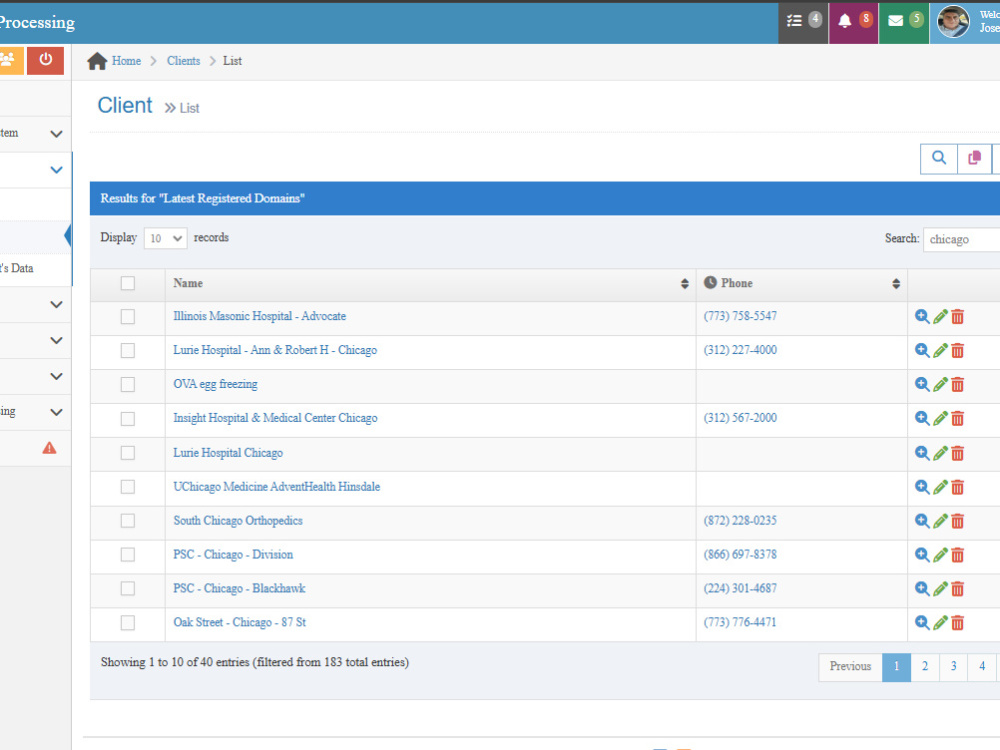Check the PSC - Chicago - Division row
Screen dimensions: 1000x750
coord(128,554)
